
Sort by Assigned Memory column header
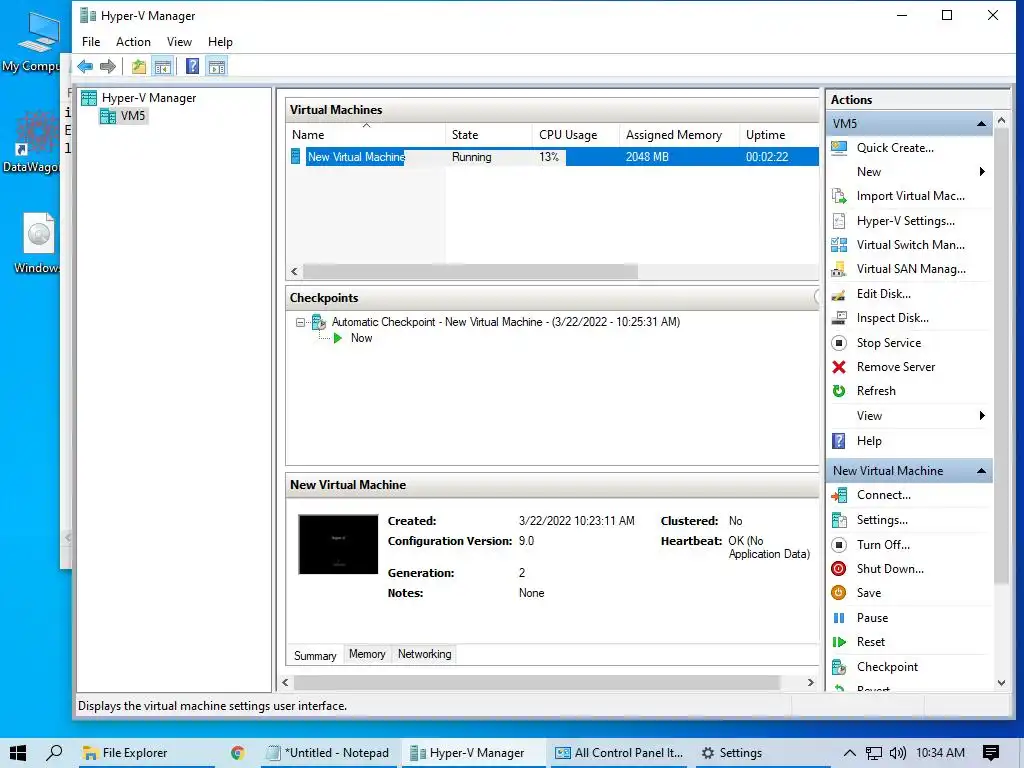[x=680, y=135]
